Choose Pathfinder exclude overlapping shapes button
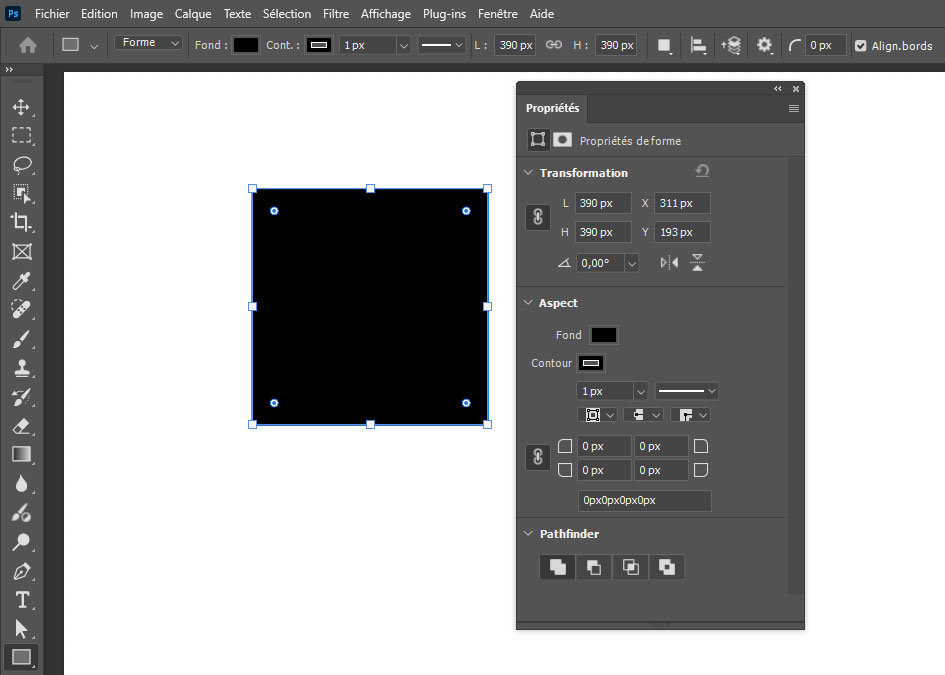 coord(667,567)
